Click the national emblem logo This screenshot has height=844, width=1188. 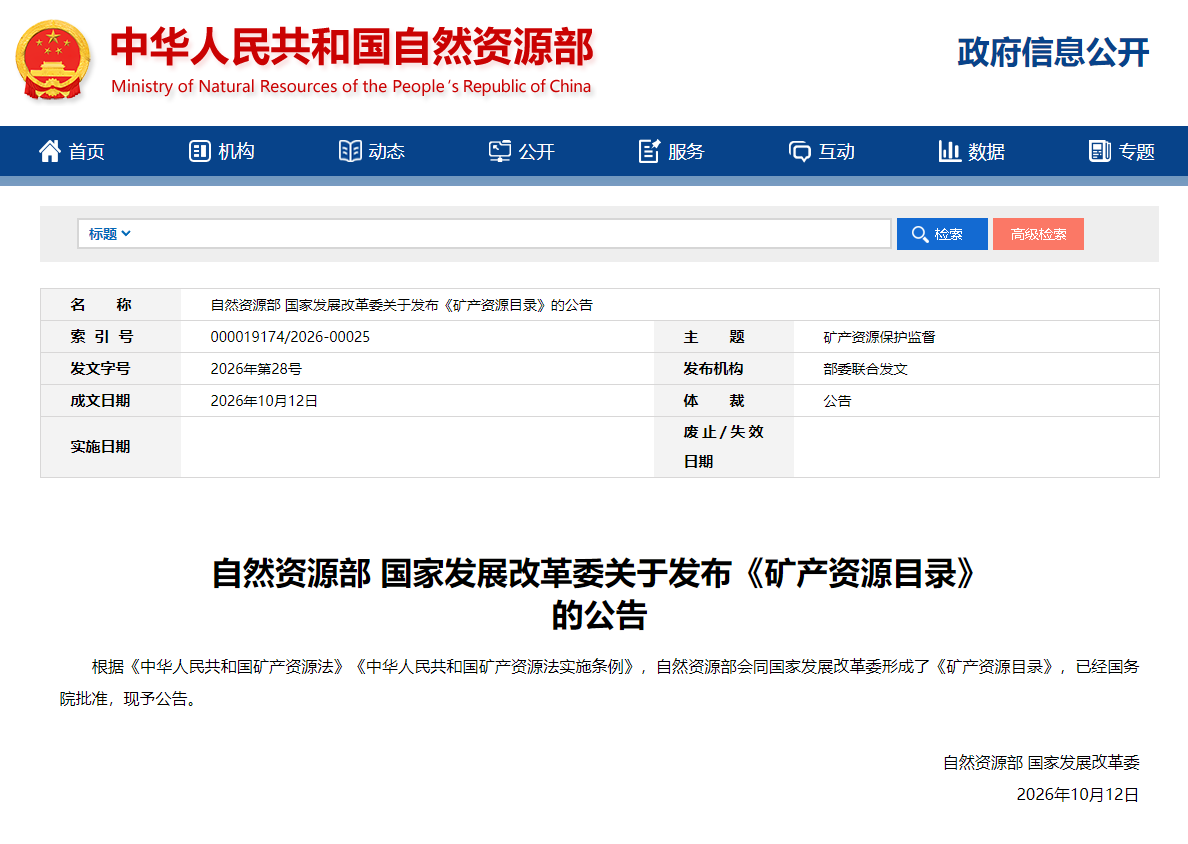(x=53, y=60)
